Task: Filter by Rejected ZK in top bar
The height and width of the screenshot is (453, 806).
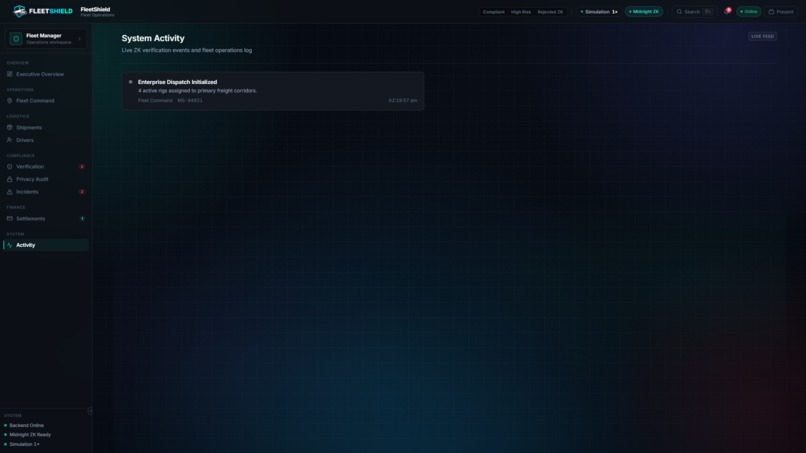Action: [x=550, y=12]
